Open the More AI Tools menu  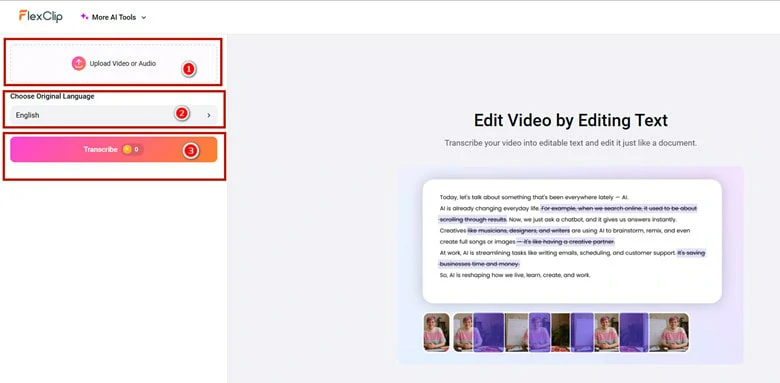tap(113, 17)
